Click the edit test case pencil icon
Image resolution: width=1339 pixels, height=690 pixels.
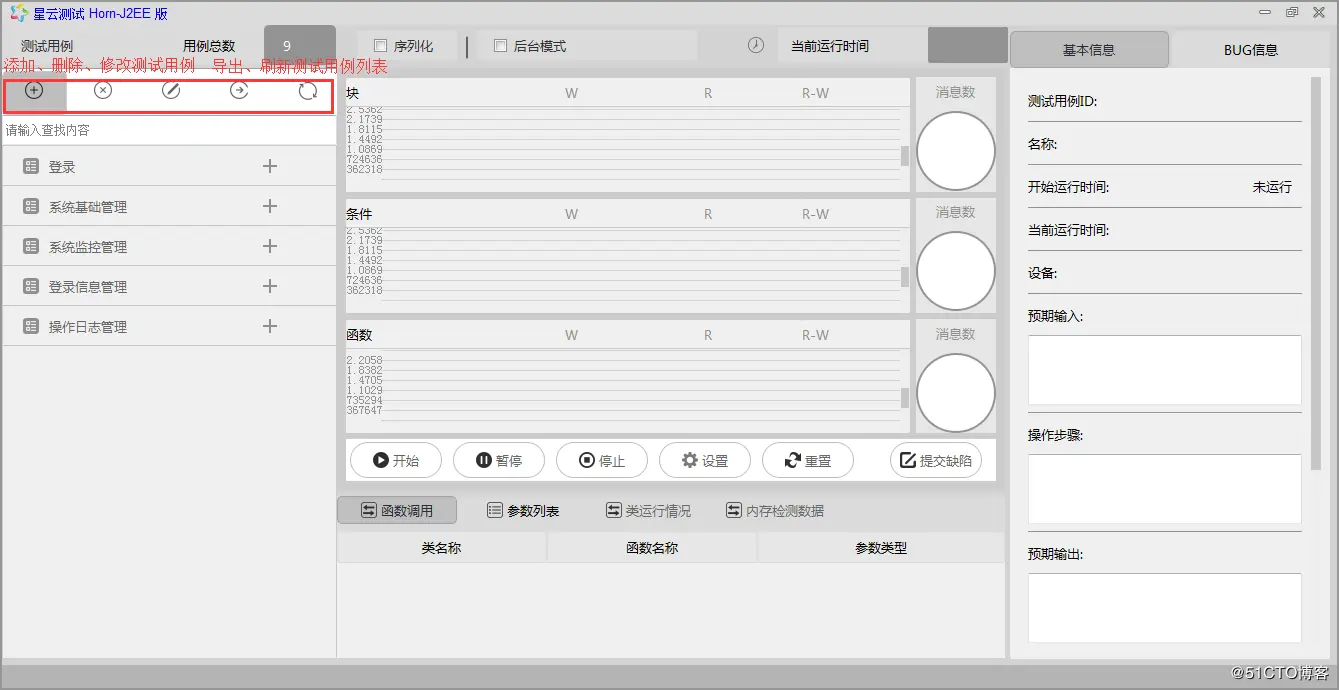coord(171,91)
